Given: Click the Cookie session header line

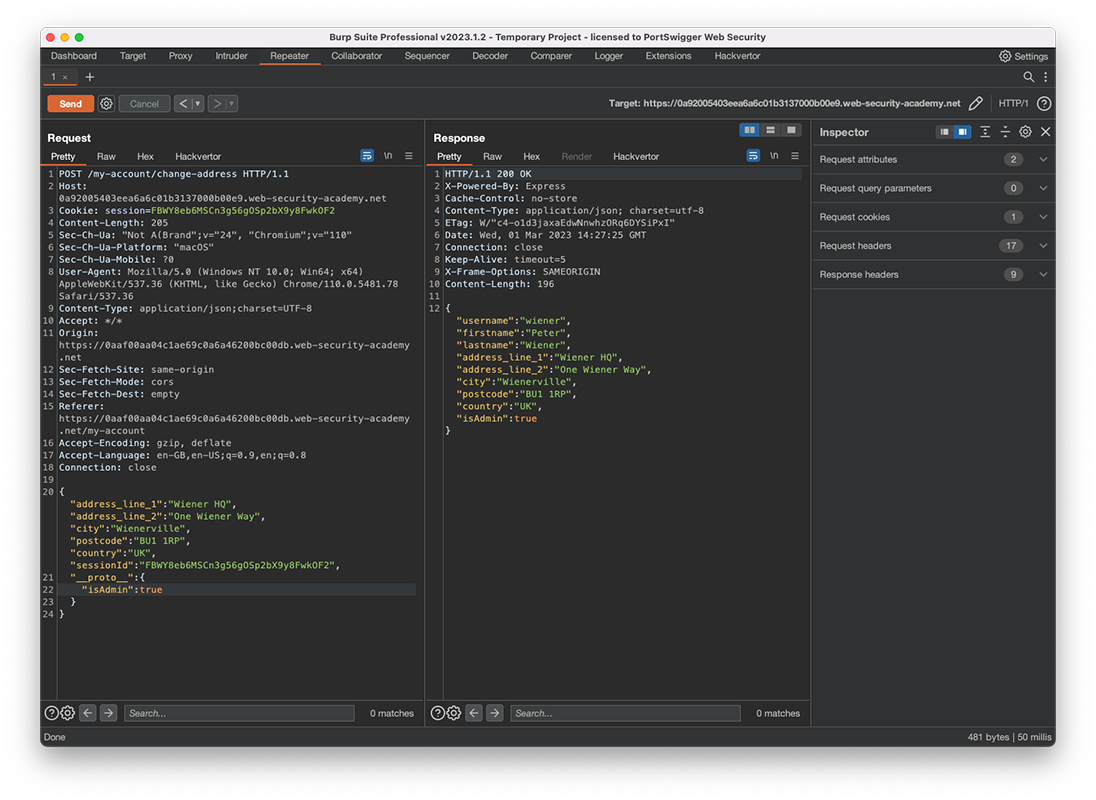Looking at the screenshot, I should coord(196,210).
